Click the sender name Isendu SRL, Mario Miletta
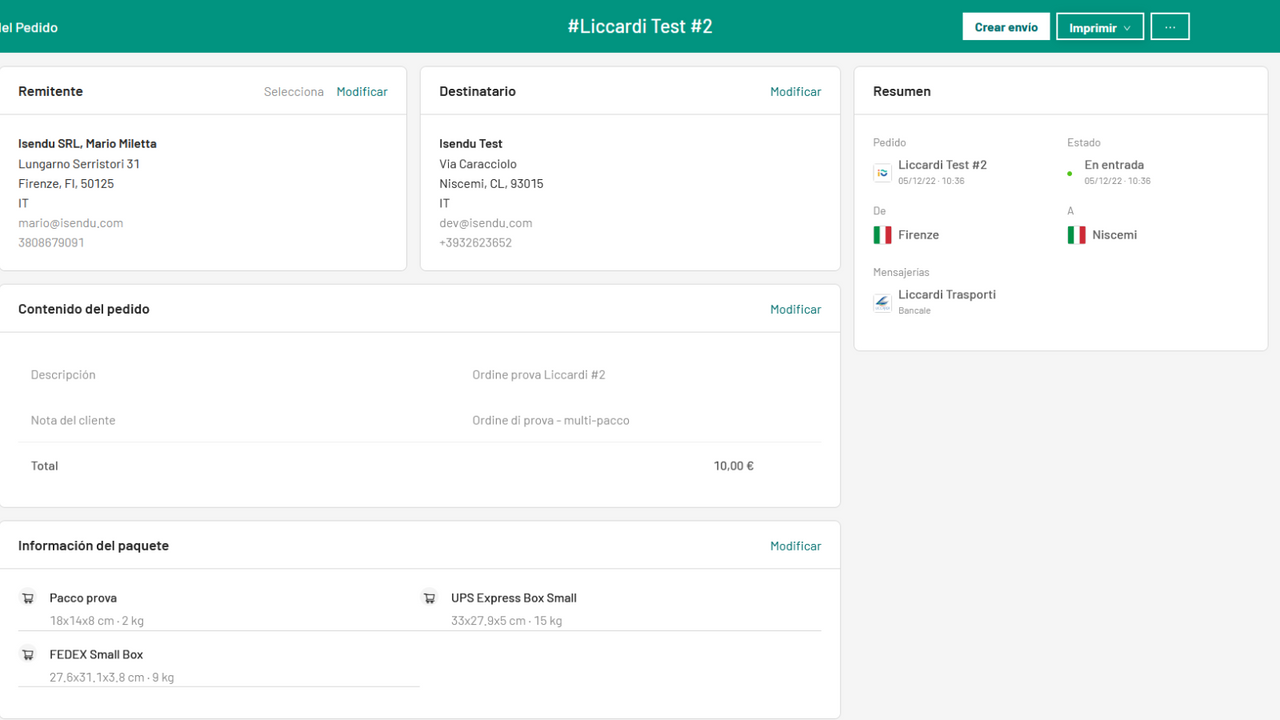This screenshot has height=720, width=1280. pyautogui.click(x=87, y=144)
